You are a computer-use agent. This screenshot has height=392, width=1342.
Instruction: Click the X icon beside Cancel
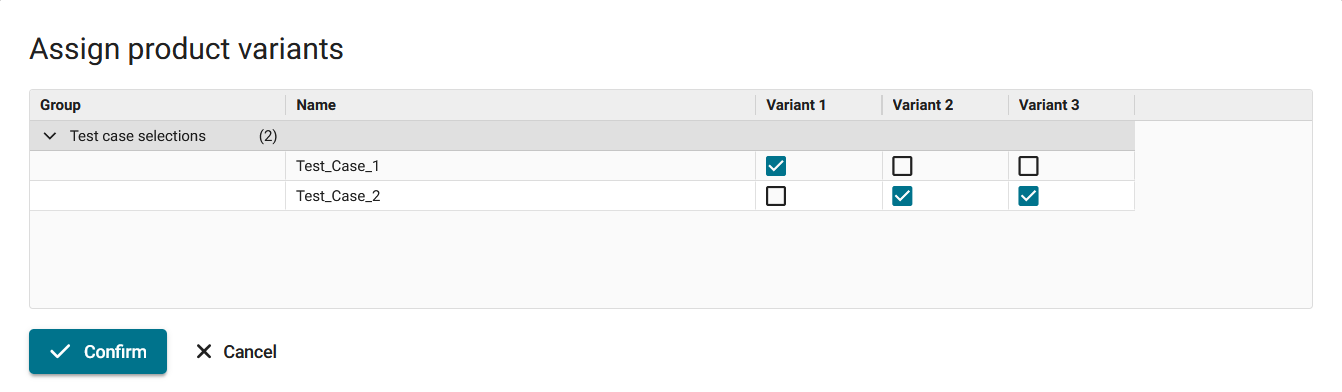pyautogui.click(x=204, y=351)
